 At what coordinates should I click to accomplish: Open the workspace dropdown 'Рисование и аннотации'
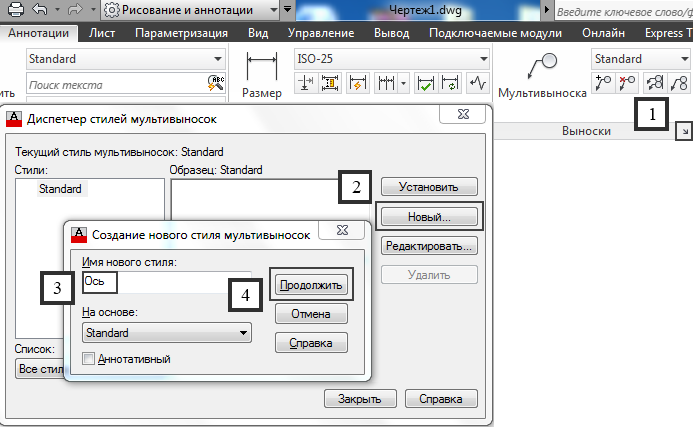tap(190, 10)
